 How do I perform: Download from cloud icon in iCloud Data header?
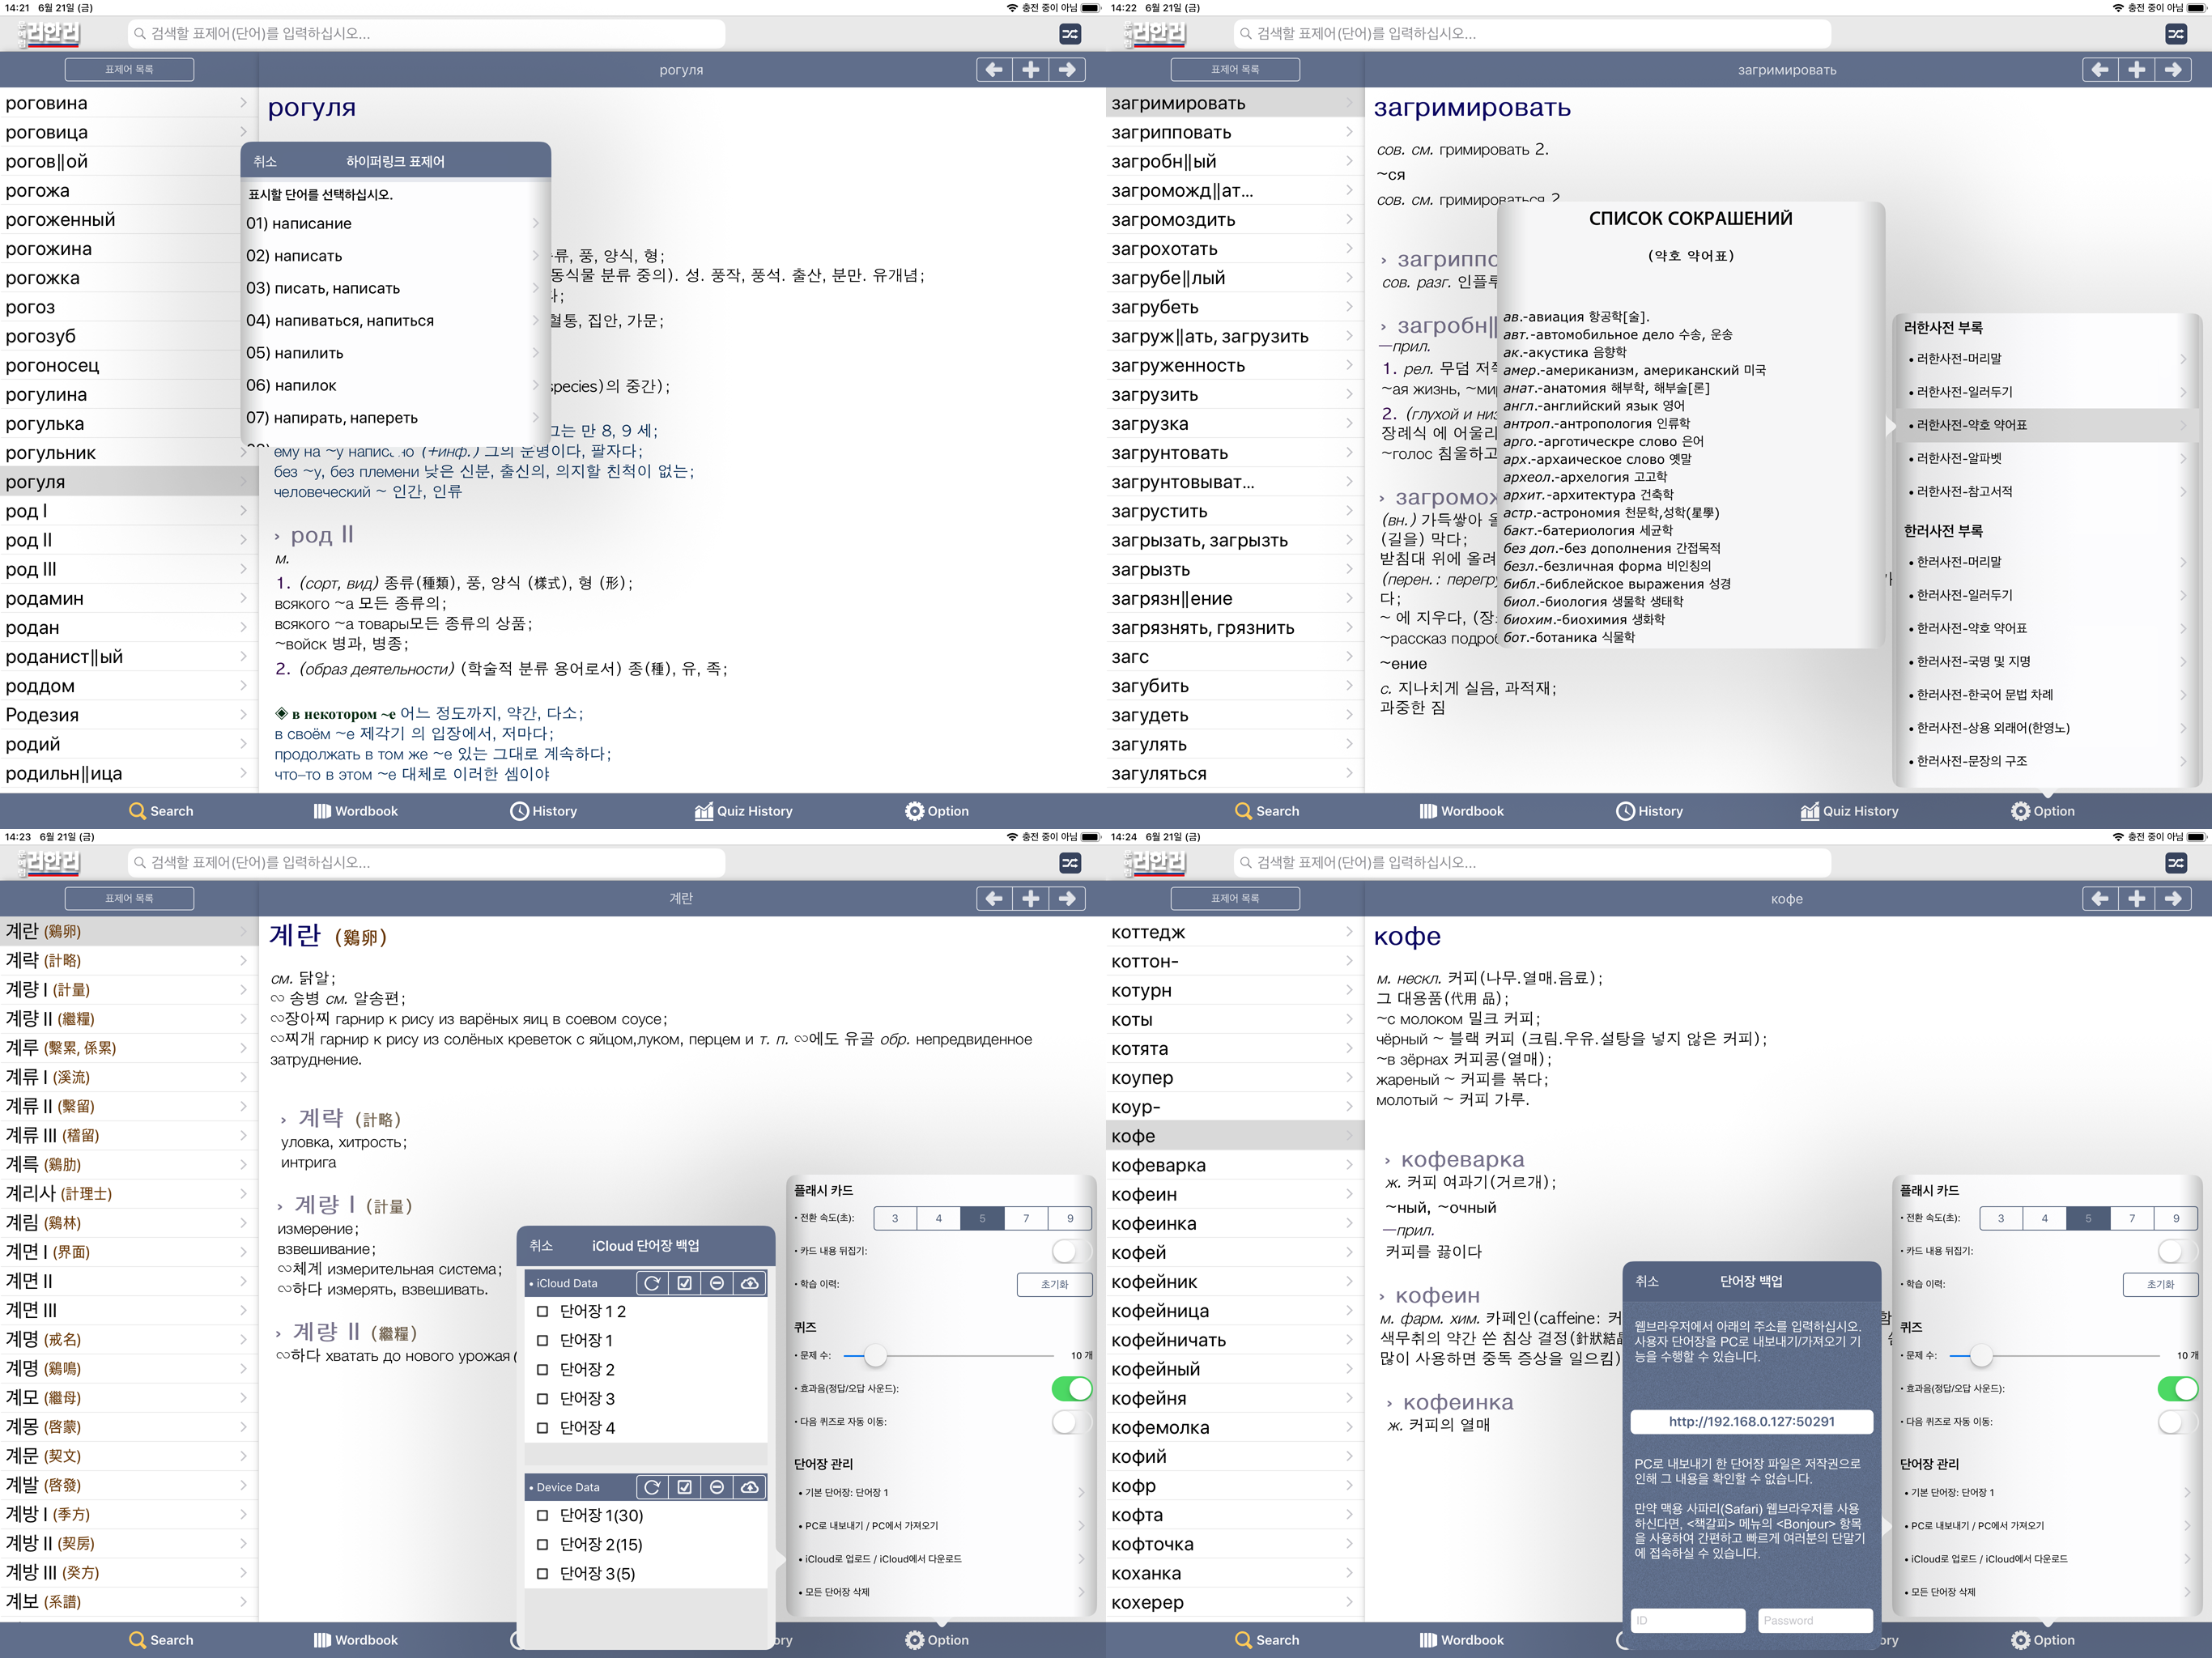coord(750,1283)
